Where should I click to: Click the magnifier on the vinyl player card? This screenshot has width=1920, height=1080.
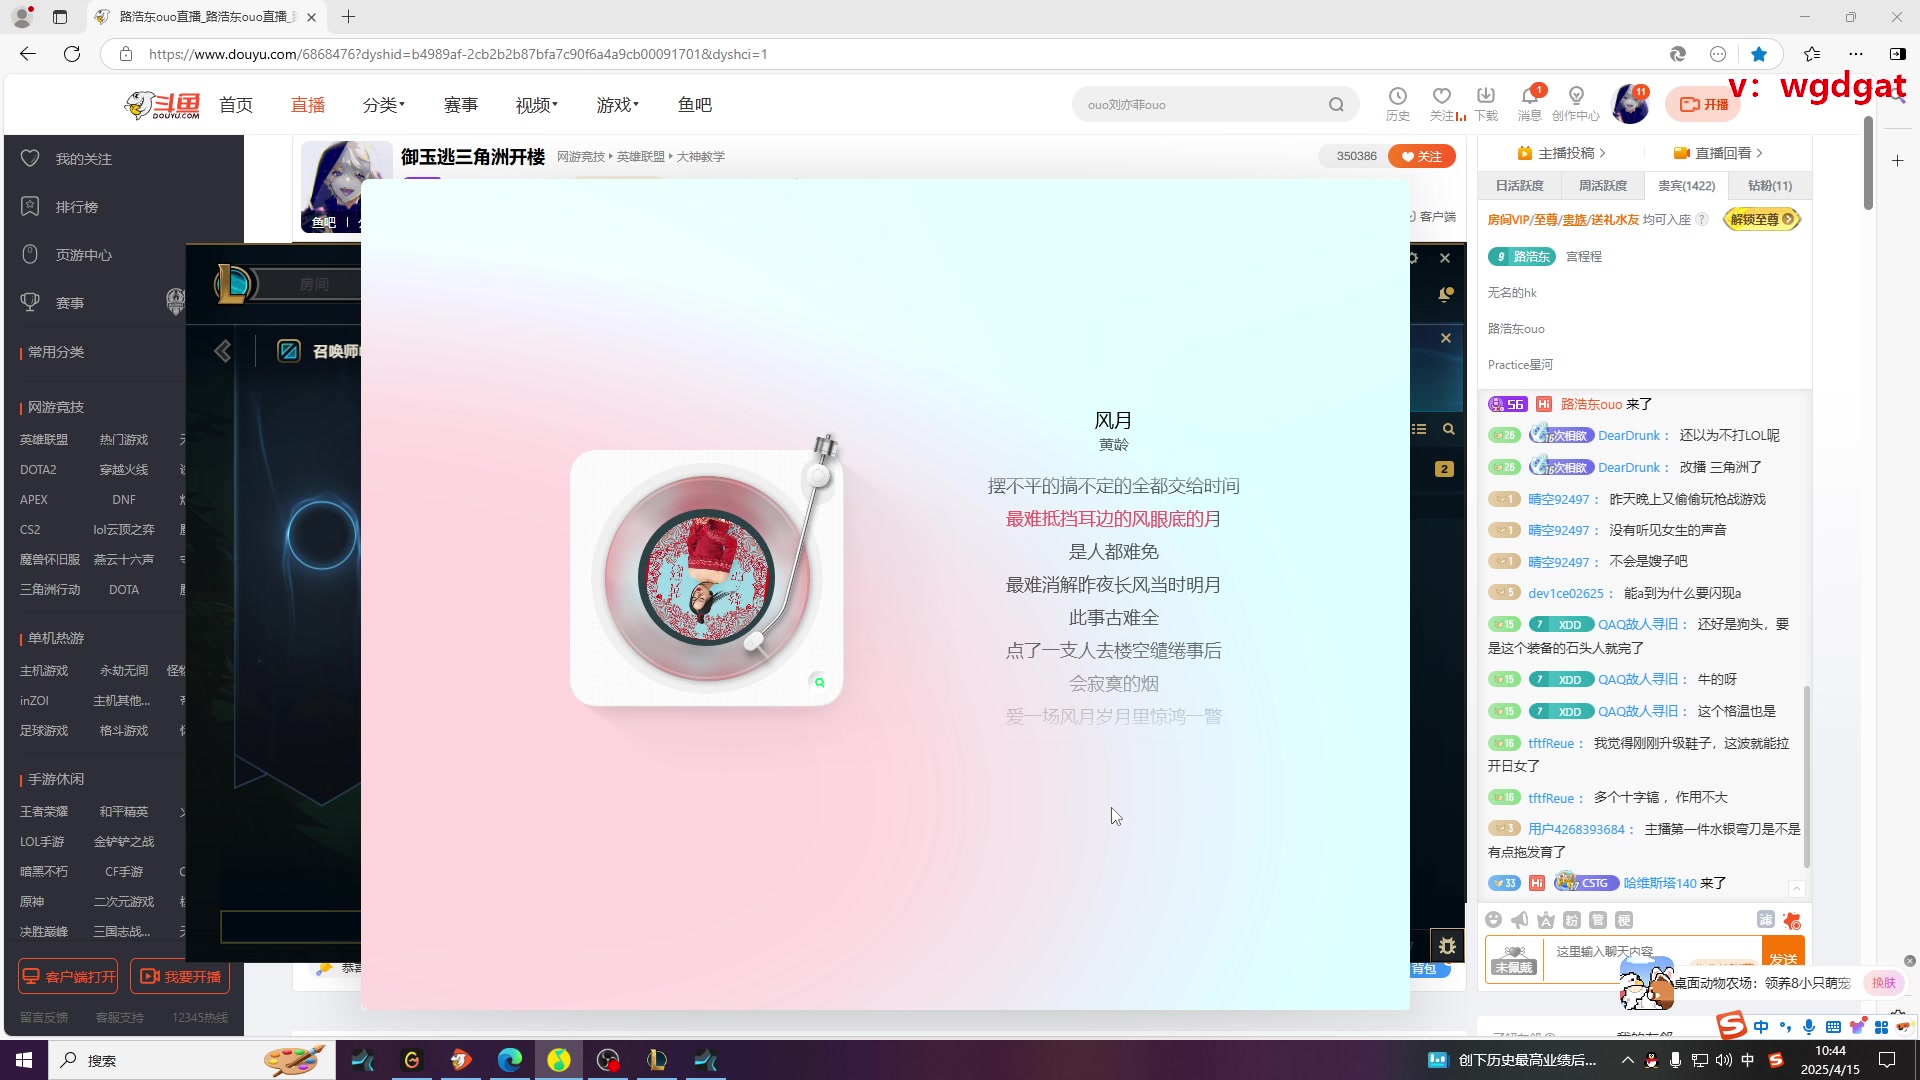click(819, 682)
